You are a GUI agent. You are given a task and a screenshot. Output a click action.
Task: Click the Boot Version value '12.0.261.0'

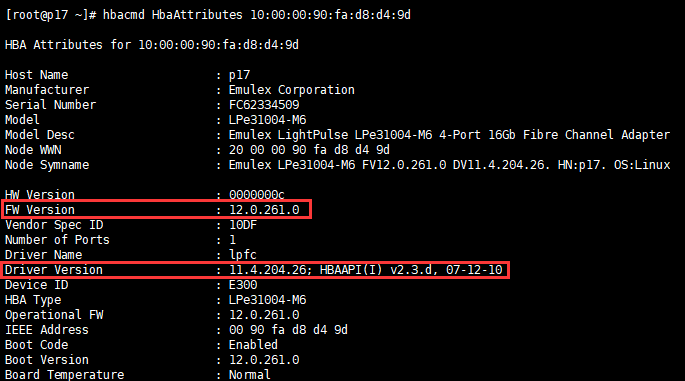pyautogui.click(x=264, y=360)
